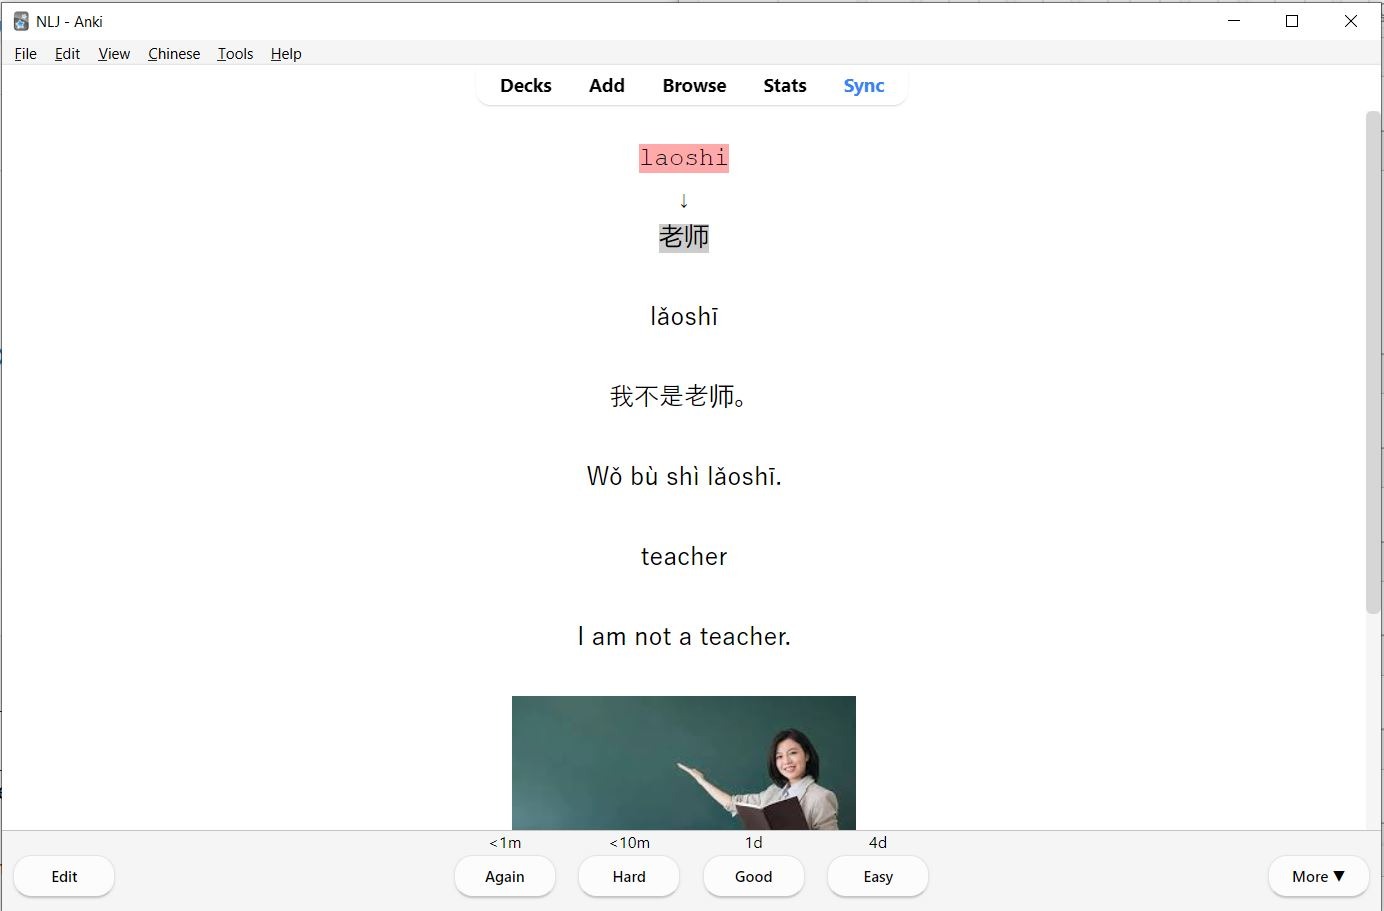Image resolution: width=1384 pixels, height=911 pixels.
Task: Open the File menu
Action: pyautogui.click(x=26, y=54)
